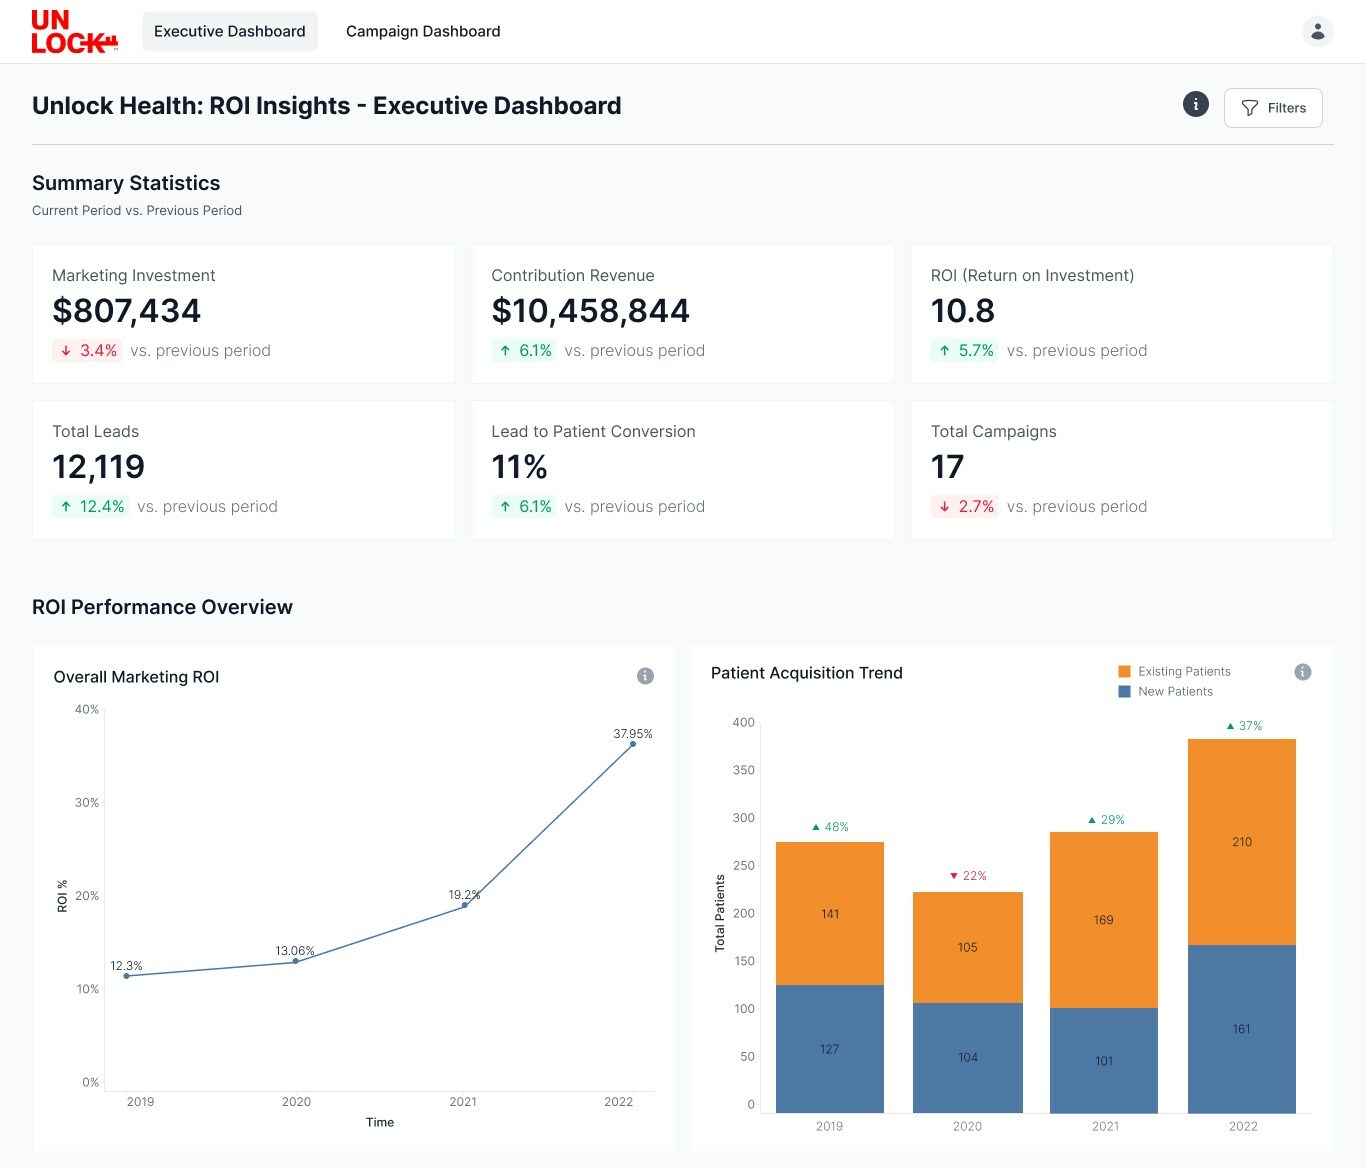Click the orange Existing Patients legend swatch
Screen dimensions: 1366x1168
pyautogui.click(x=1124, y=671)
